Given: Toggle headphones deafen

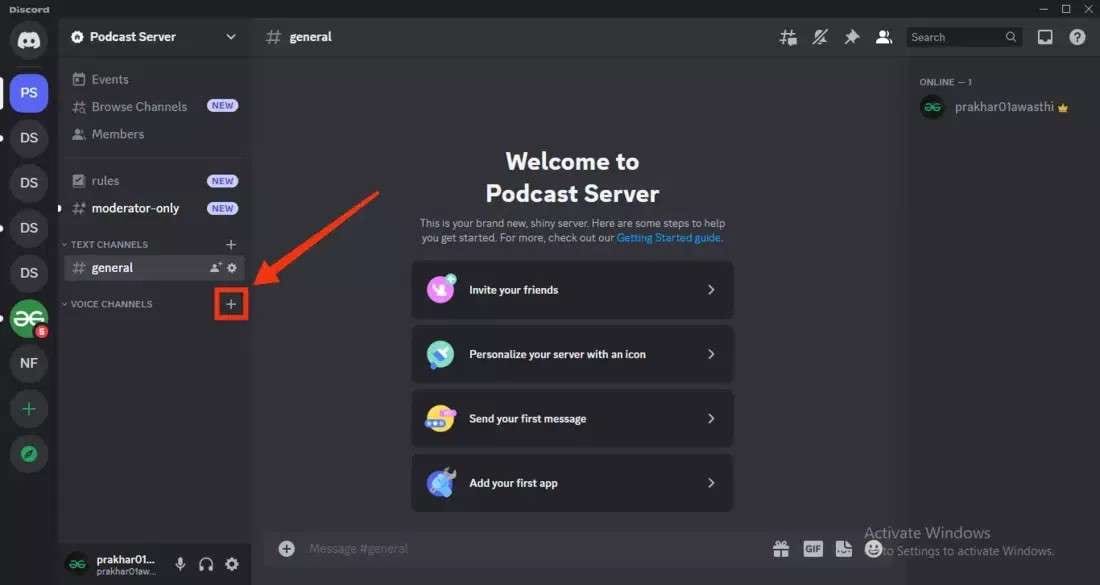Looking at the screenshot, I should [206, 564].
